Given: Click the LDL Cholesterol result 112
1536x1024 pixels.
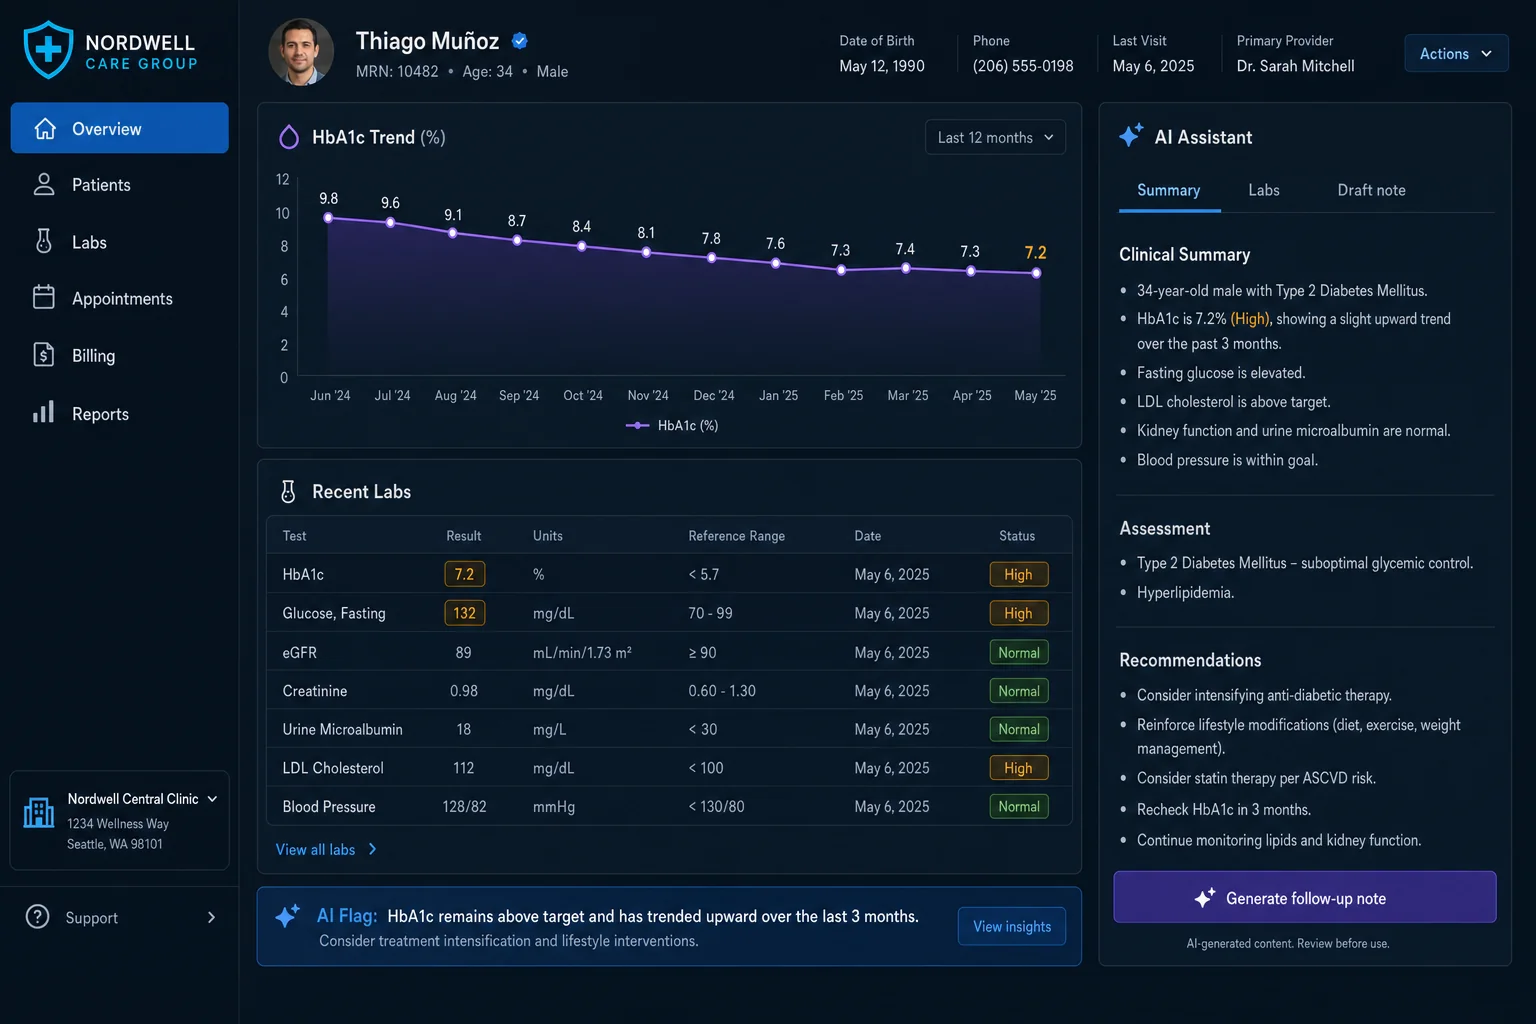Looking at the screenshot, I should [x=464, y=768].
